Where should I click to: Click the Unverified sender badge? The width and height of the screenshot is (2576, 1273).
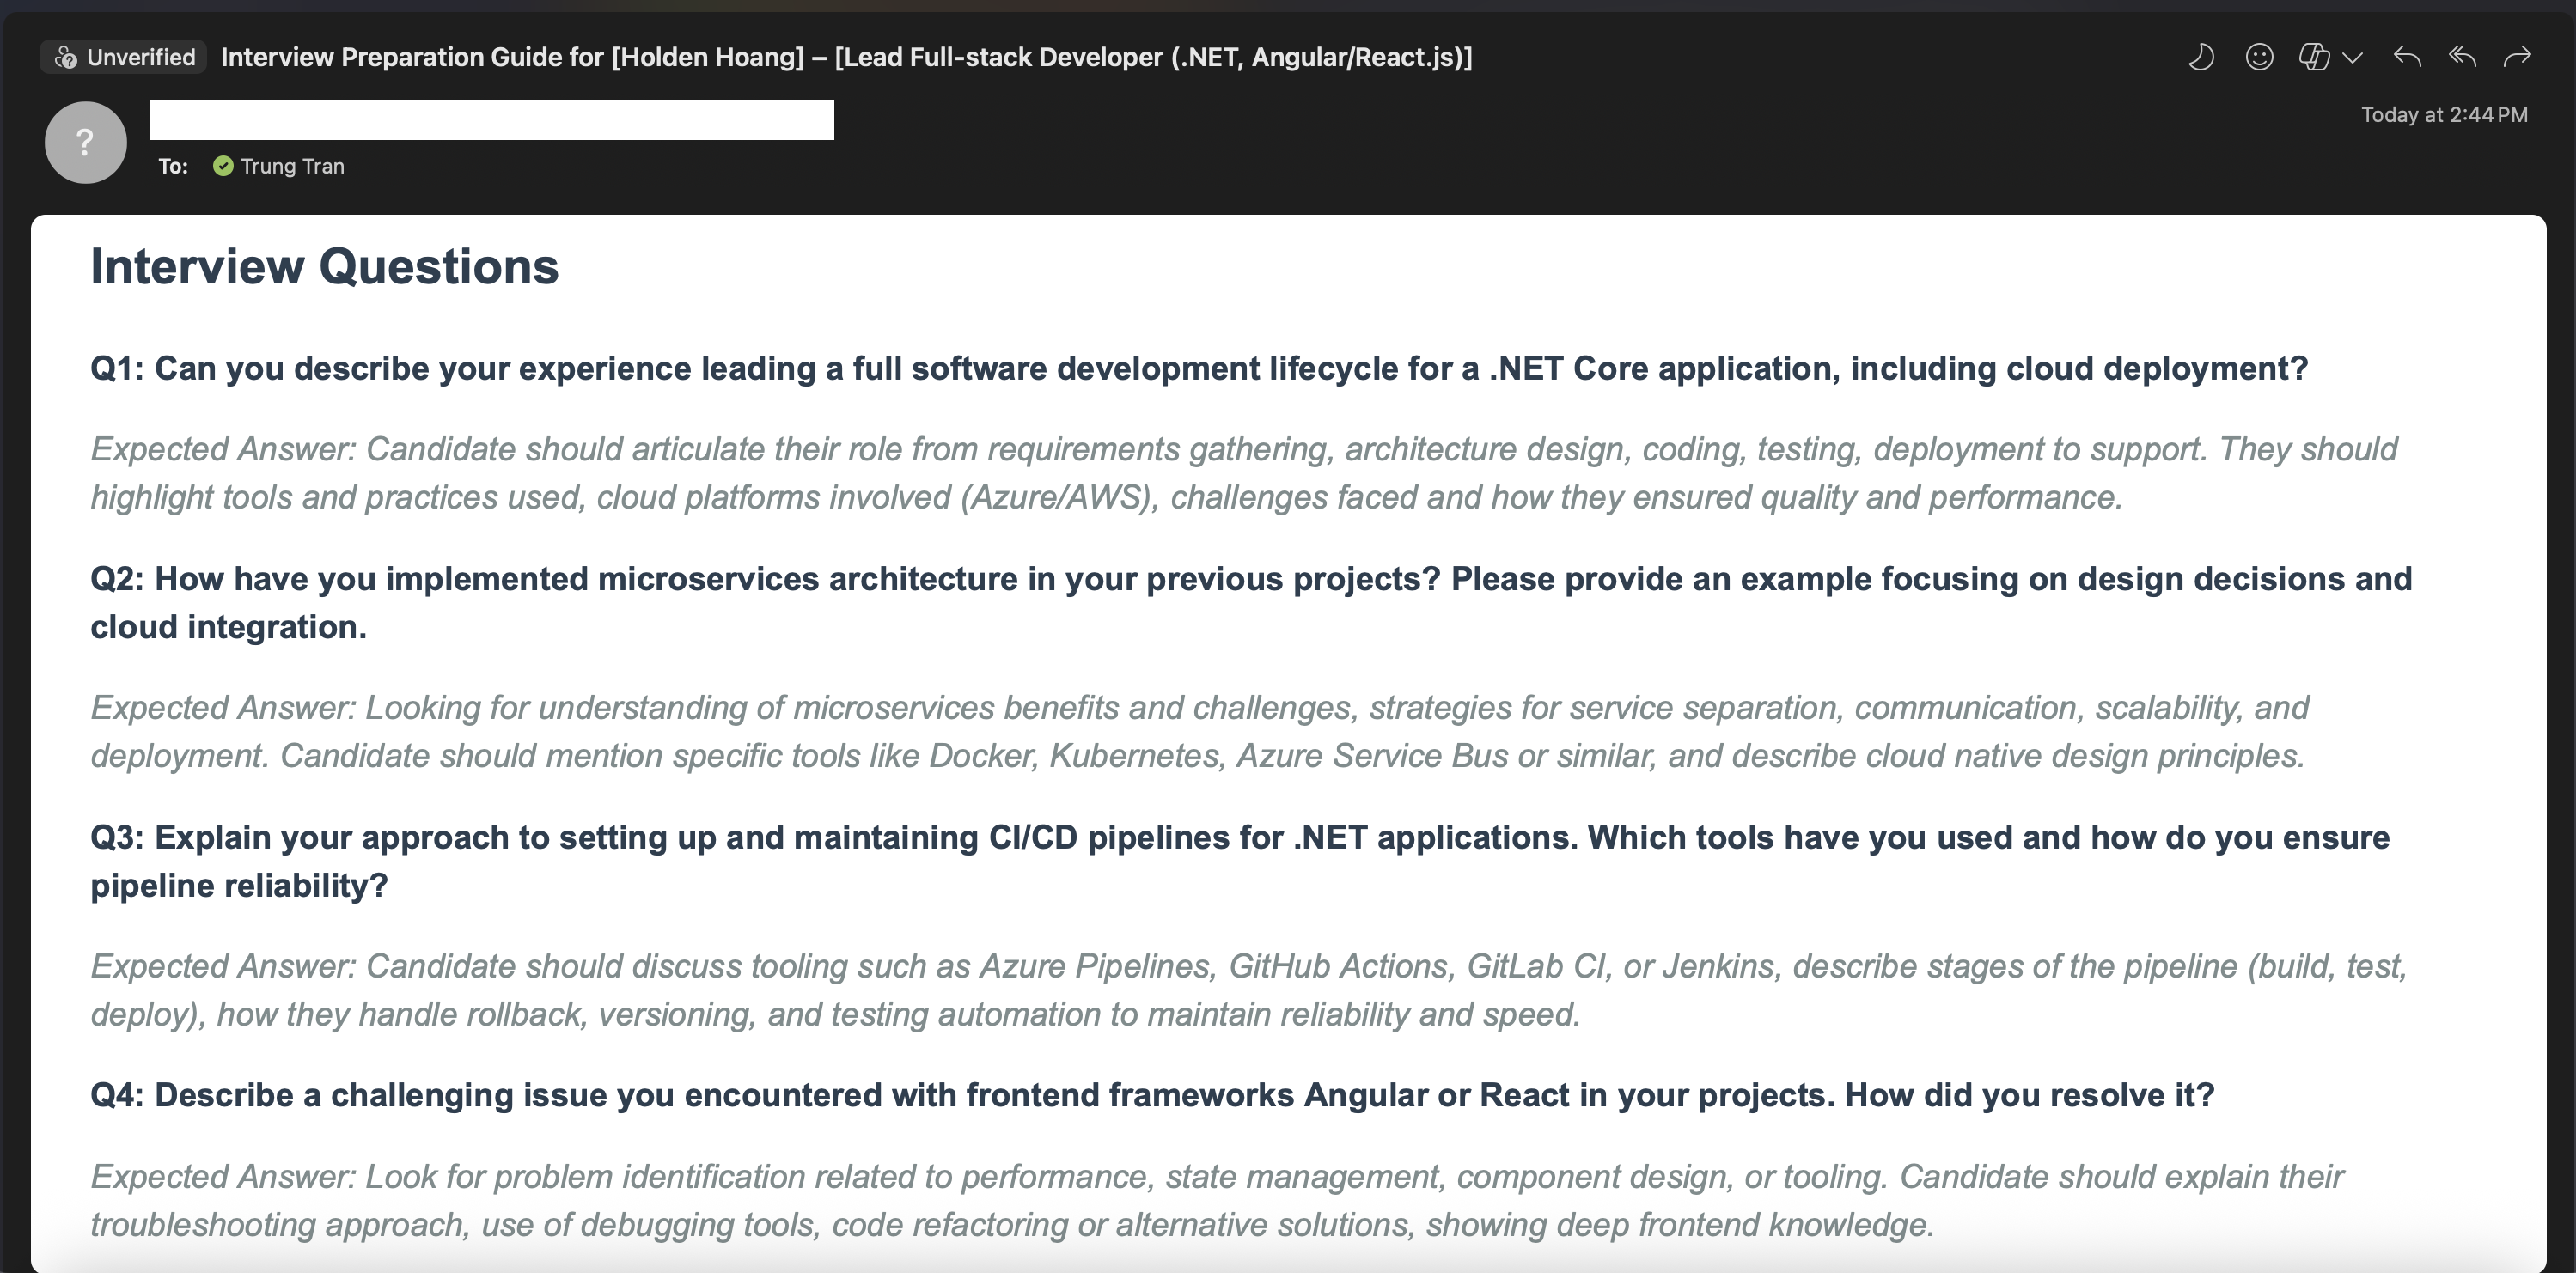(x=124, y=57)
